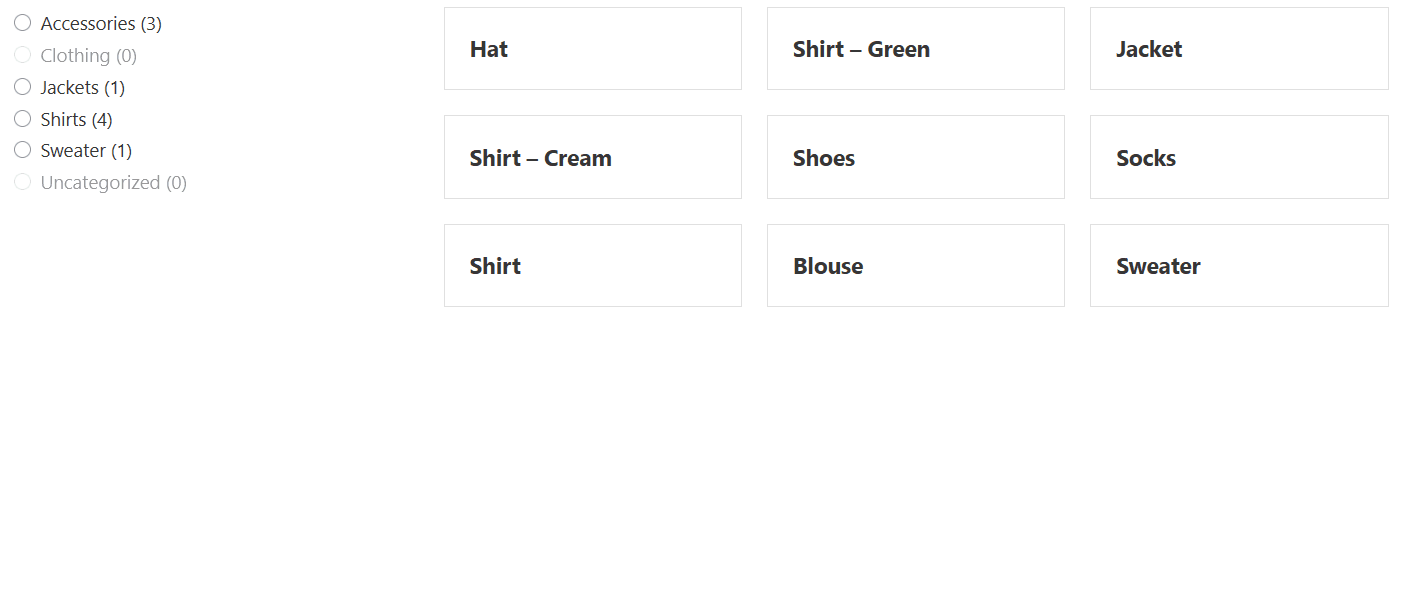Open the Shirt – Cream product card
The height and width of the screenshot is (612, 1420).
[592, 157]
